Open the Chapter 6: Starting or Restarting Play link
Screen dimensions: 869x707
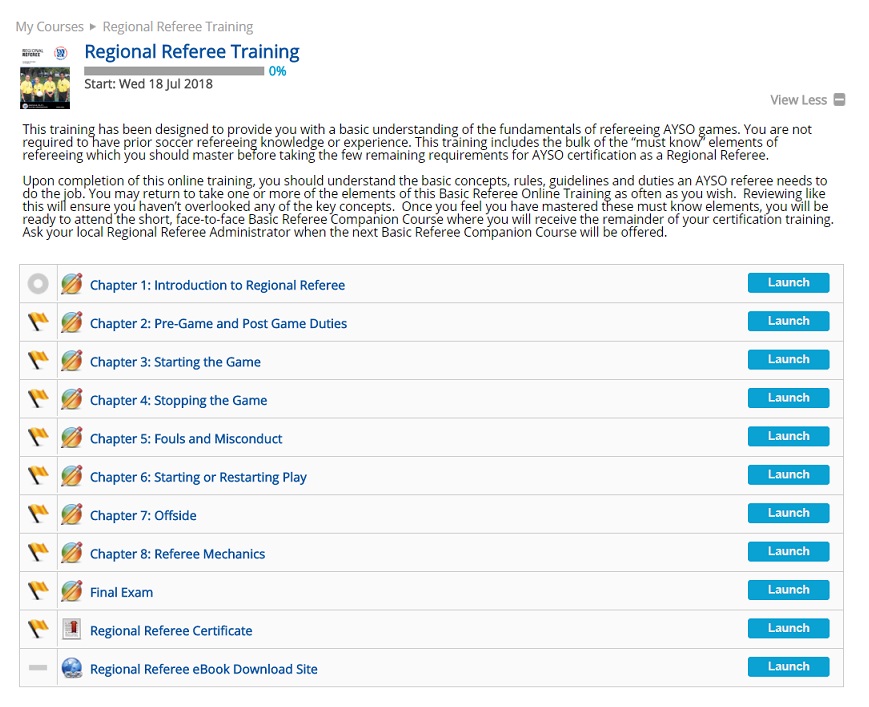(198, 477)
